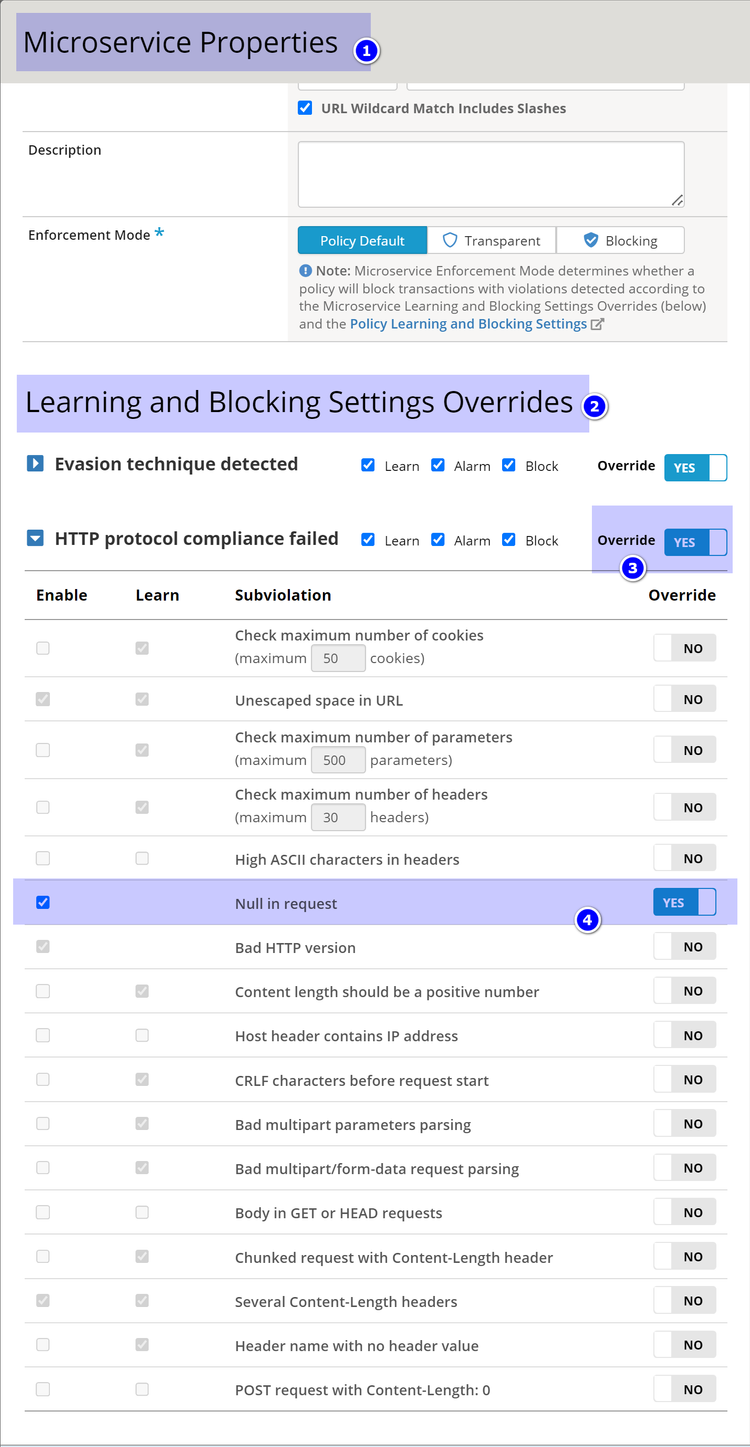Click the shield check icon on Blocking
Image resolution: width=750 pixels, height=1447 pixels.
pos(591,241)
